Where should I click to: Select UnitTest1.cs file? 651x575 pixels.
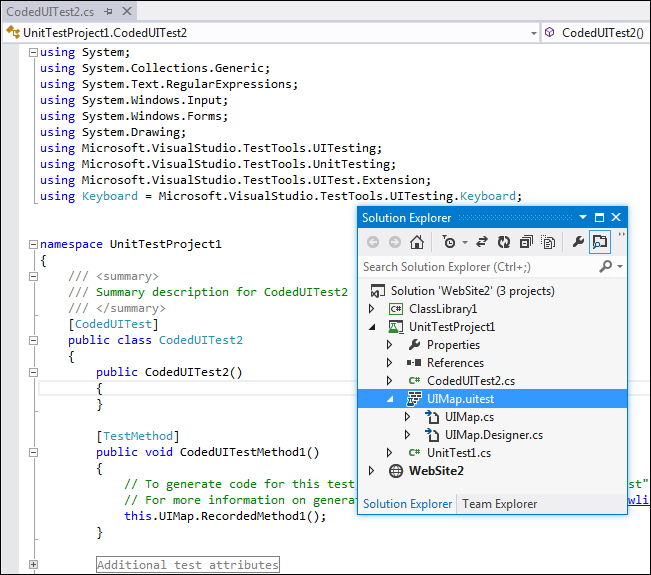coord(459,453)
